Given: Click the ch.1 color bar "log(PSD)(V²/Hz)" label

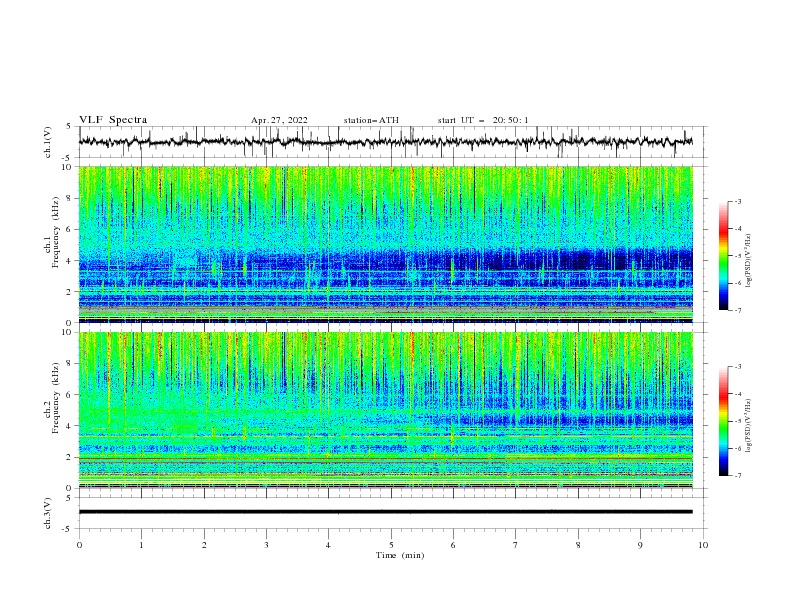Looking at the screenshot, I should [748, 261].
